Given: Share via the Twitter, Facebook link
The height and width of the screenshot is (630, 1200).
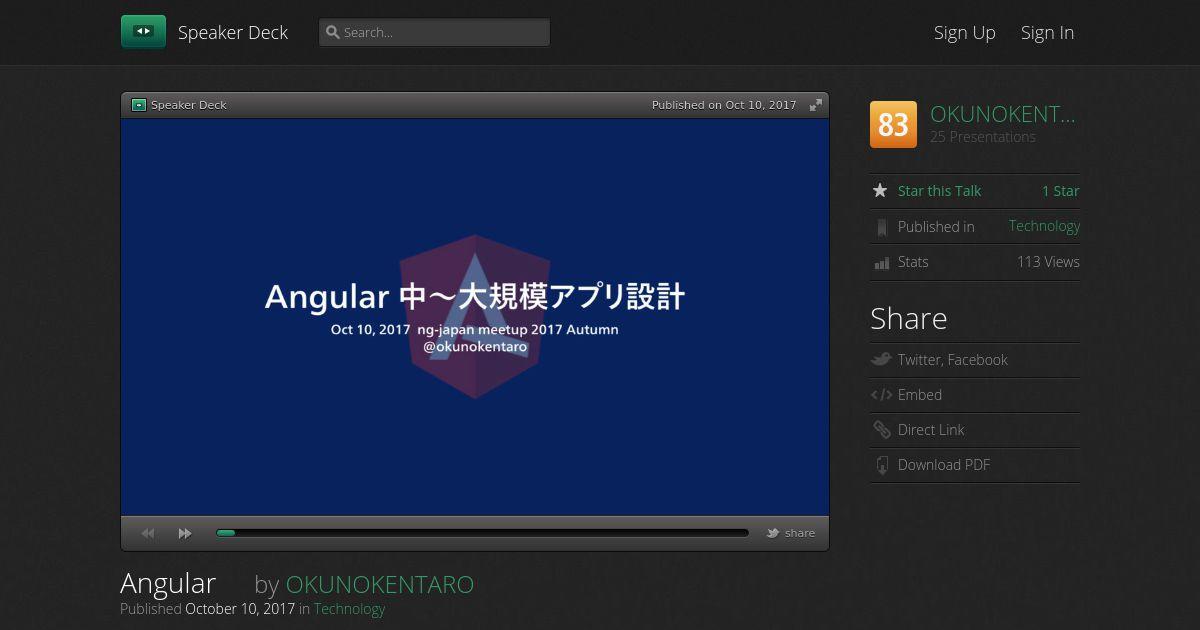Looking at the screenshot, I should coord(952,360).
